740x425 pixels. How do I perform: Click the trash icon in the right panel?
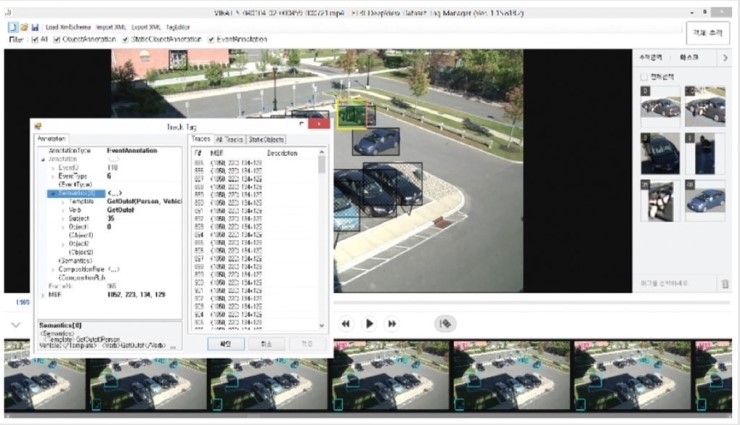pos(724,284)
